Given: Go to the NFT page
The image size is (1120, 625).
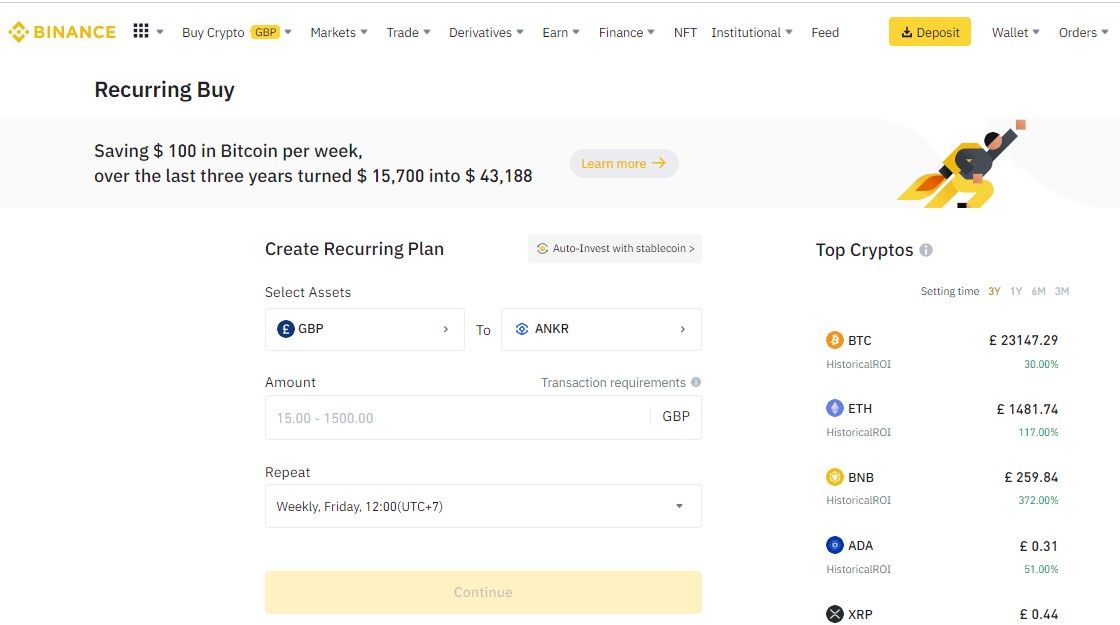Looking at the screenshot, I should coord(685,32).
